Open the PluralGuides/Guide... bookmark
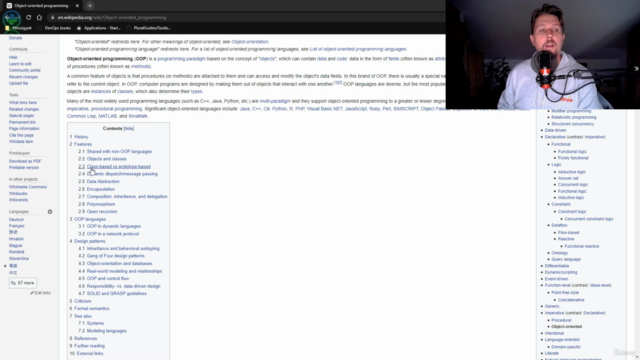The image size is (640, 360). 149,28
